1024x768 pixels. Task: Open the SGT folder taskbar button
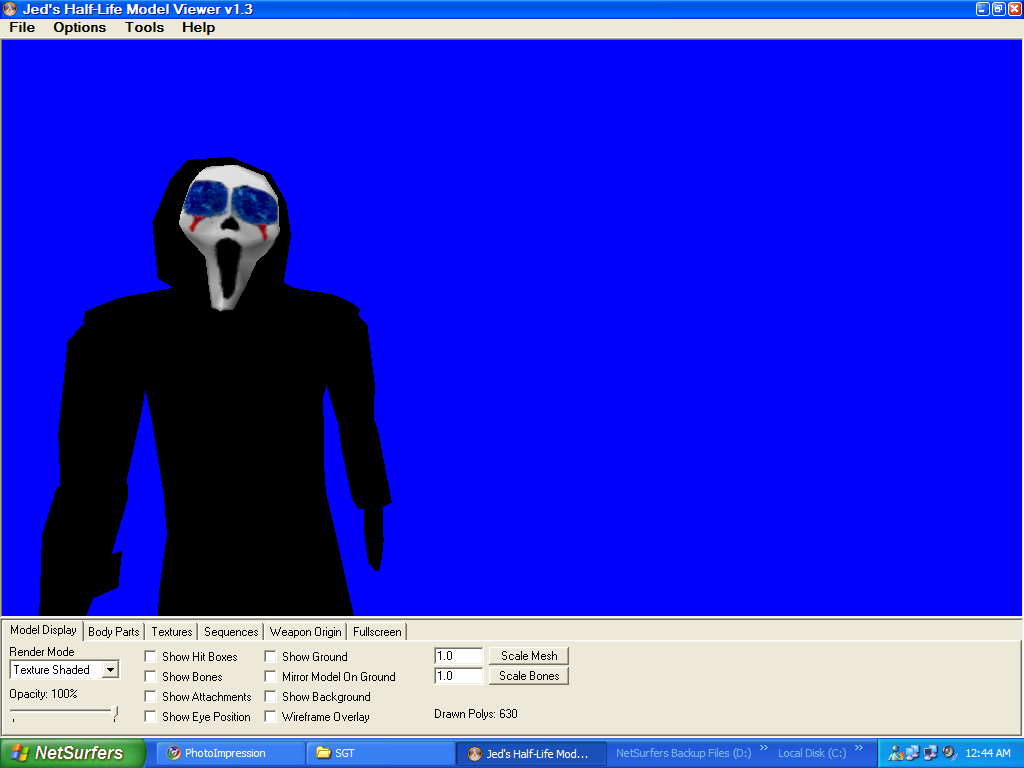click(382, 753)
